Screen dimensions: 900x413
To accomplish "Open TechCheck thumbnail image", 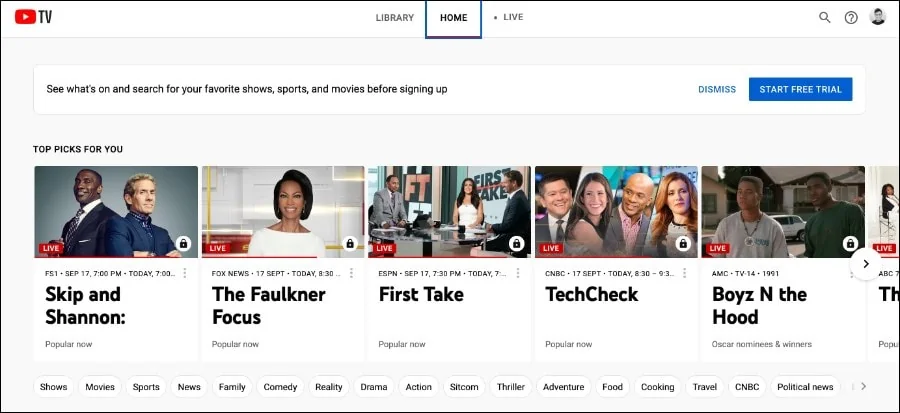I will (x=616, y=212).
